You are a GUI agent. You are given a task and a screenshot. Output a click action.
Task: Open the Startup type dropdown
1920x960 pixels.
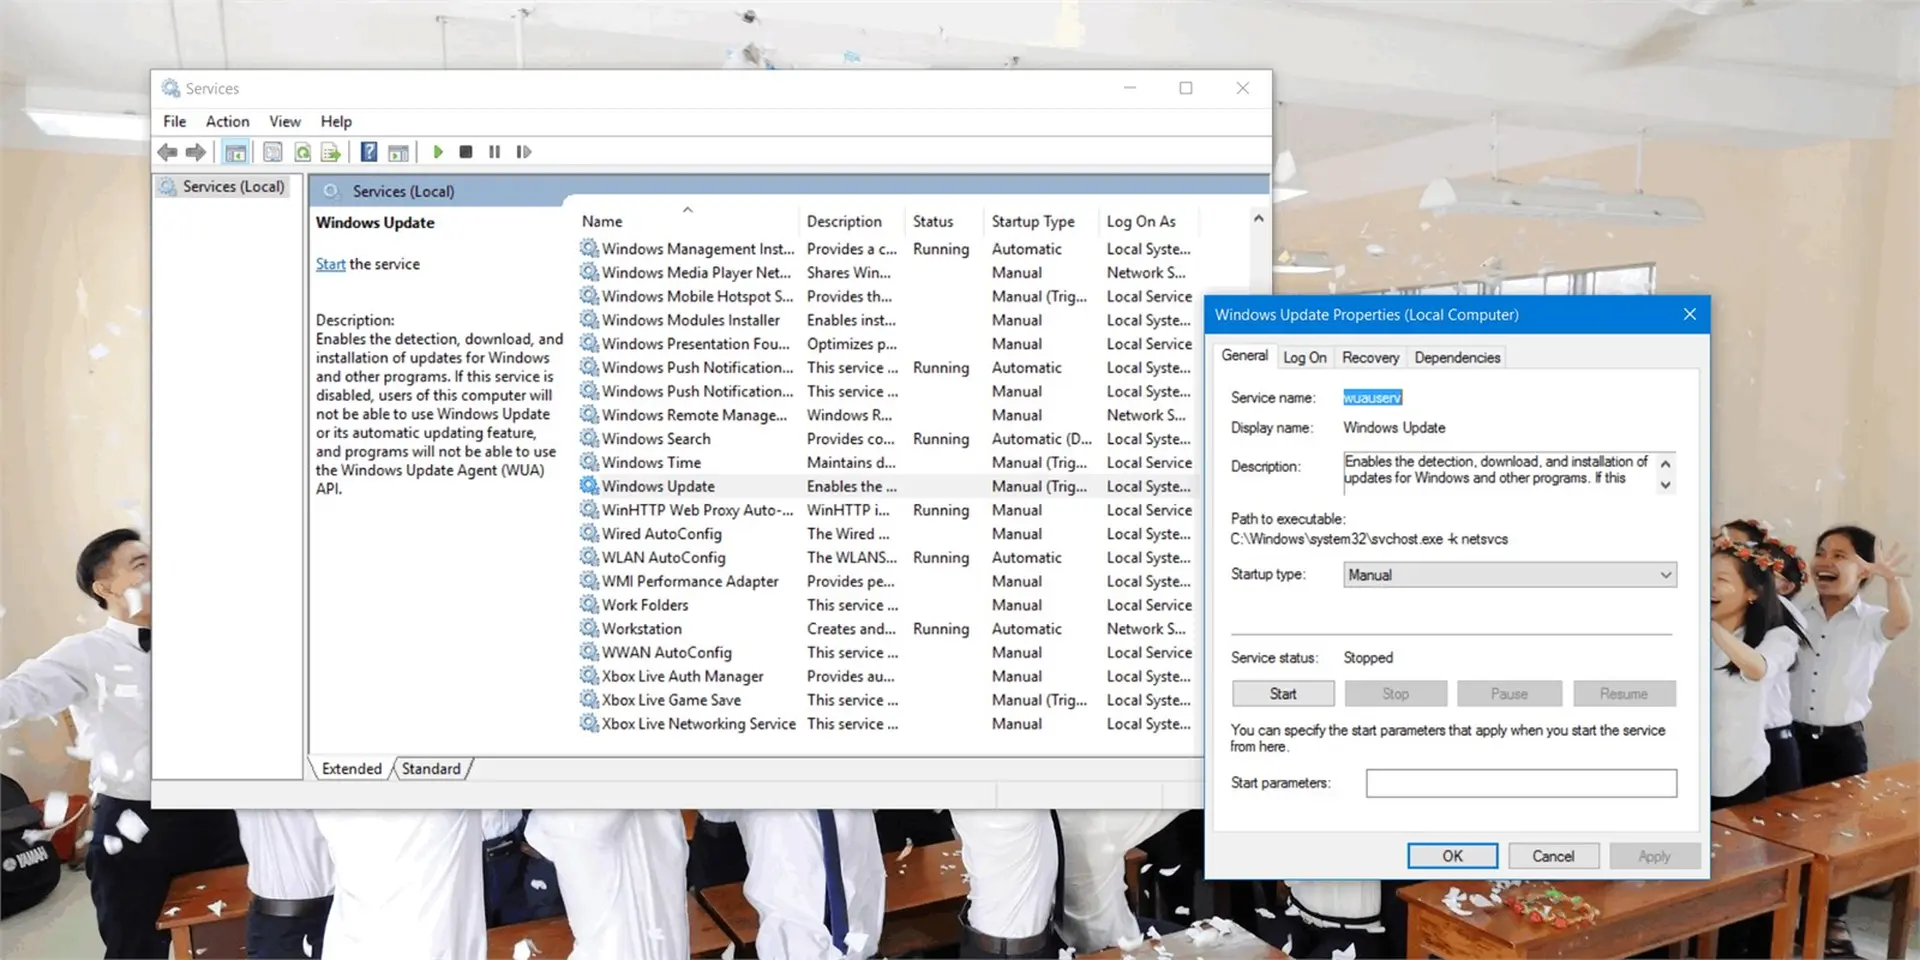pyautogui.click(x=1663, y=575)
